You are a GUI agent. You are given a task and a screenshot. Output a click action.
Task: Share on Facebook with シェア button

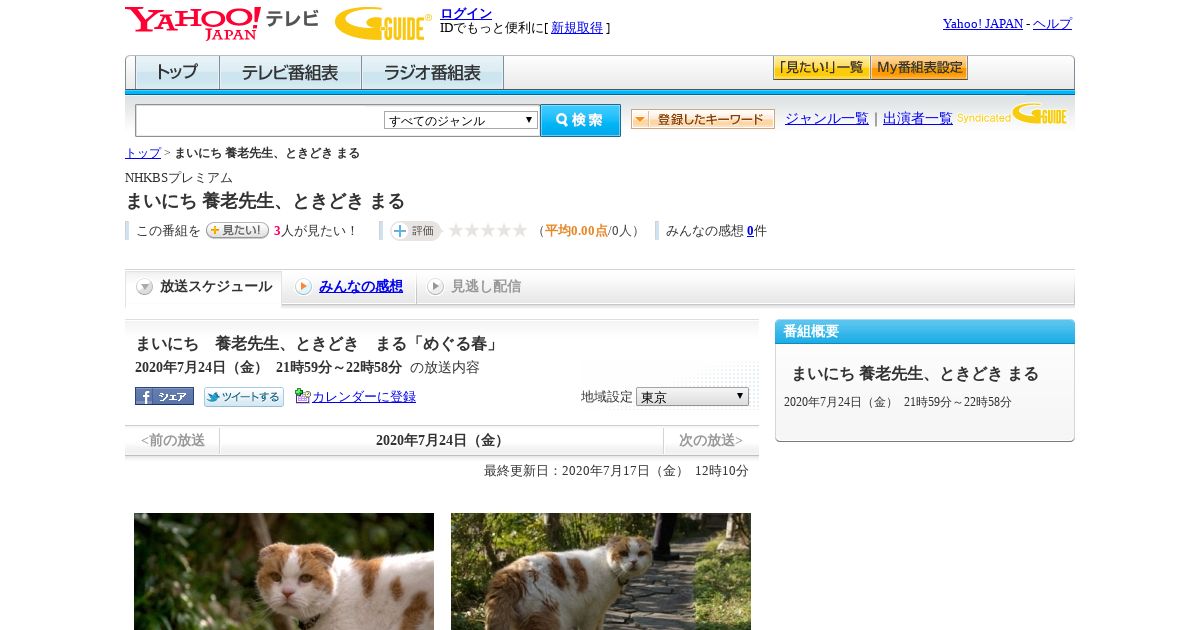164,396
